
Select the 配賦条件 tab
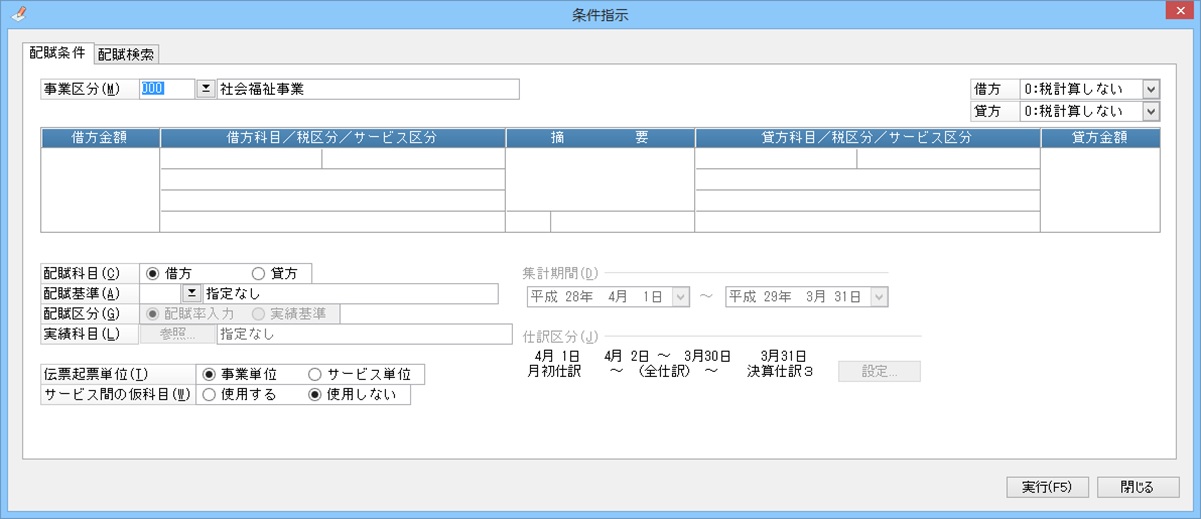(x=57, y=53)
